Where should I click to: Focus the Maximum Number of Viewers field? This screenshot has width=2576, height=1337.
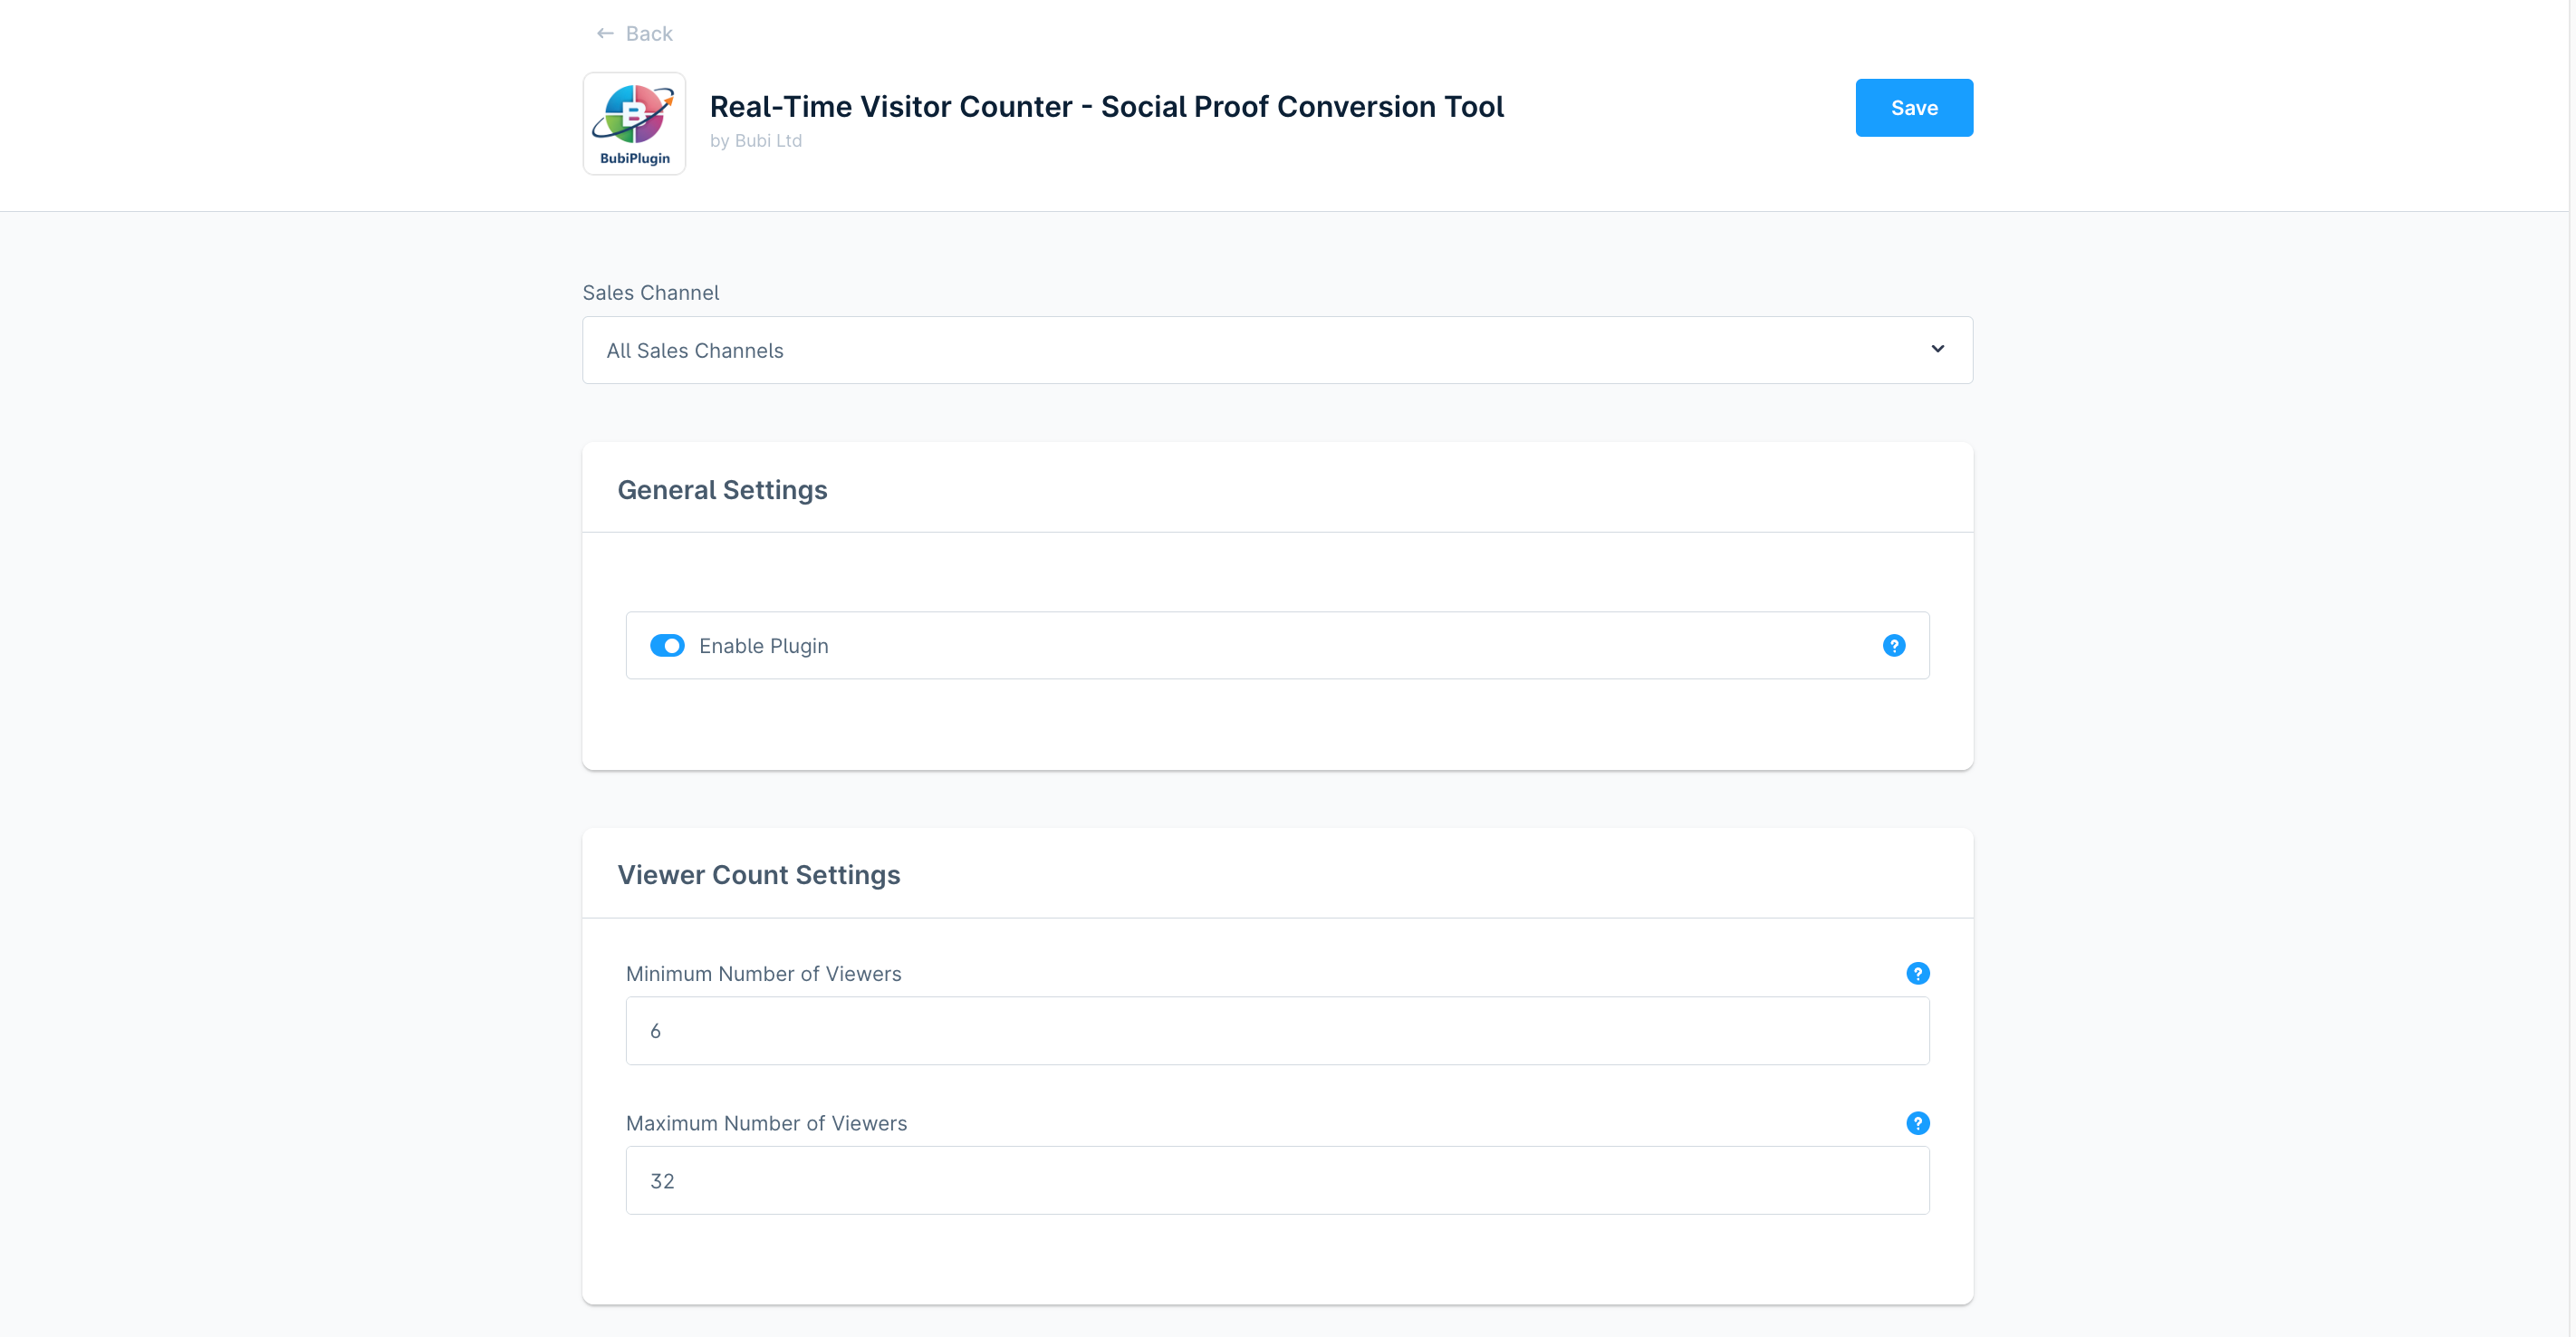click(1276, 1181)
